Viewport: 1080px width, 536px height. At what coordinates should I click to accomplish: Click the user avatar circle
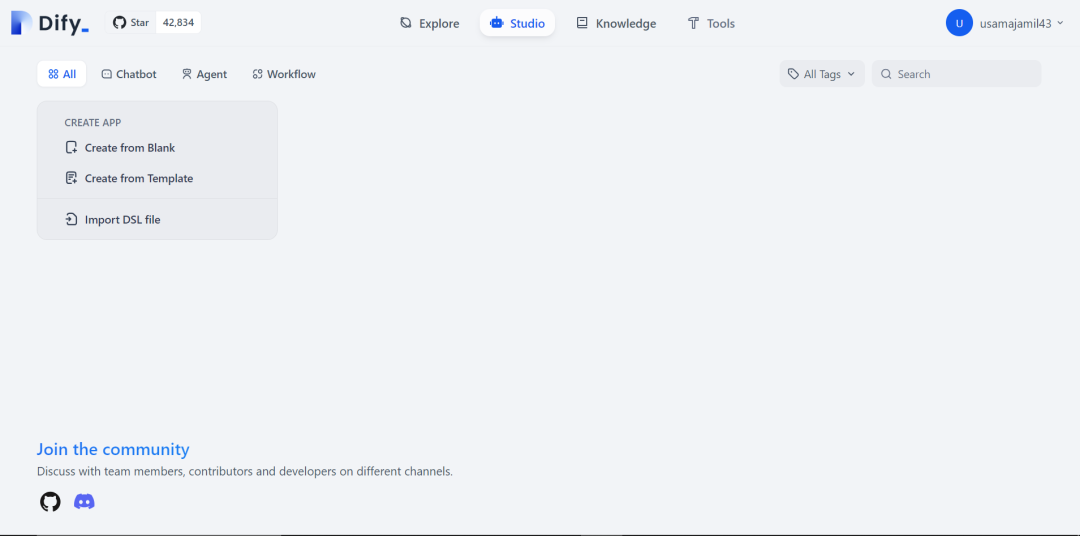(959, 23)
